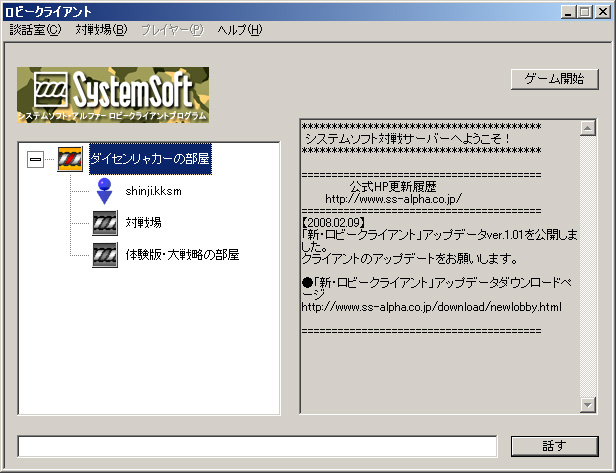This screenshot has height=473, width=616.
Task: Click the ダイセンリャカーの部屋 room icon
Action: click(x=70, y=159)
